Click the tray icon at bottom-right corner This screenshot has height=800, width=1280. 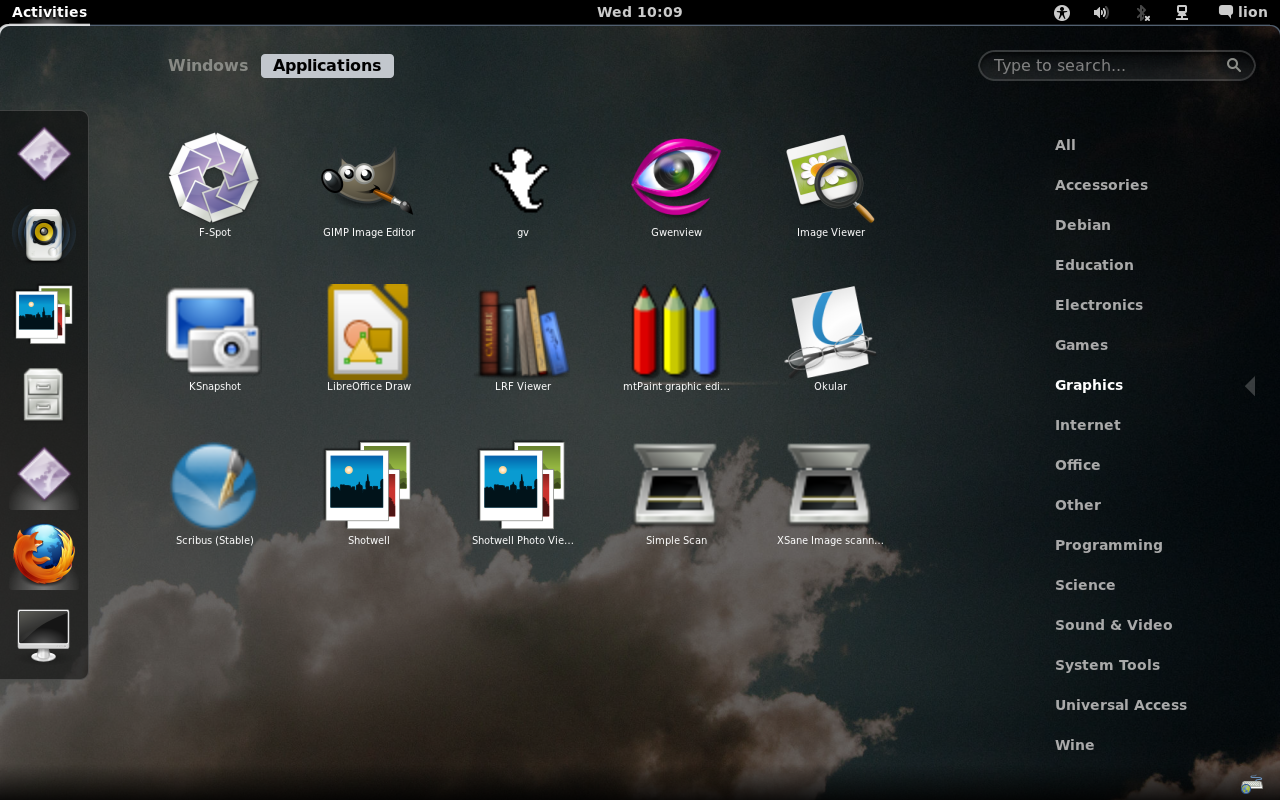pyautogui.click(x=1251, y=784)
